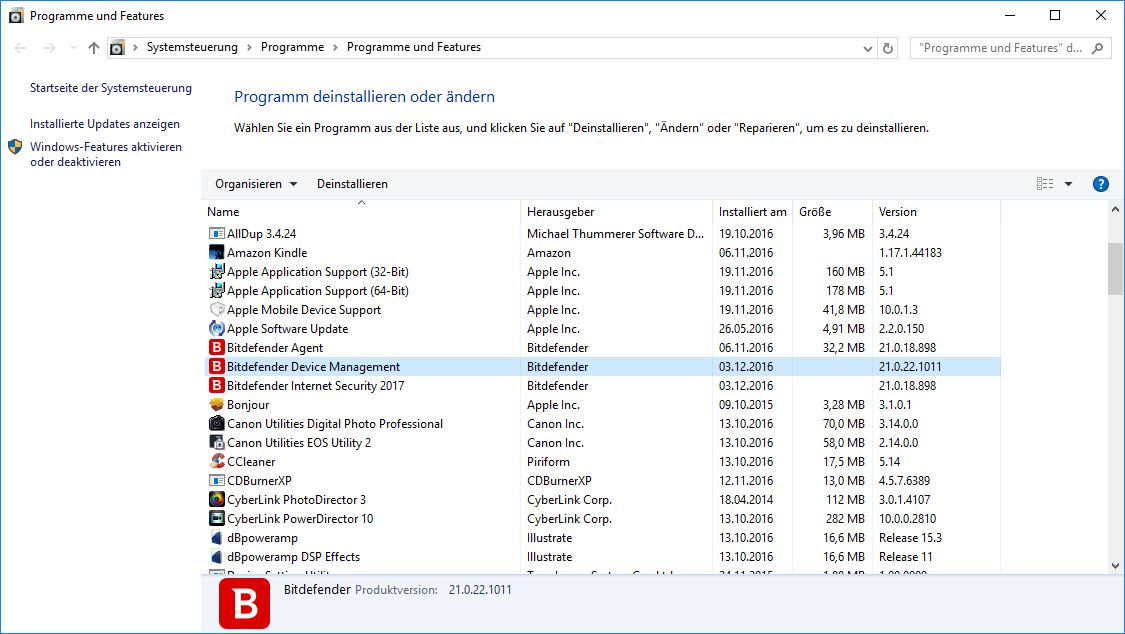Click the back navigation arrow

click(x=20, y=48)
